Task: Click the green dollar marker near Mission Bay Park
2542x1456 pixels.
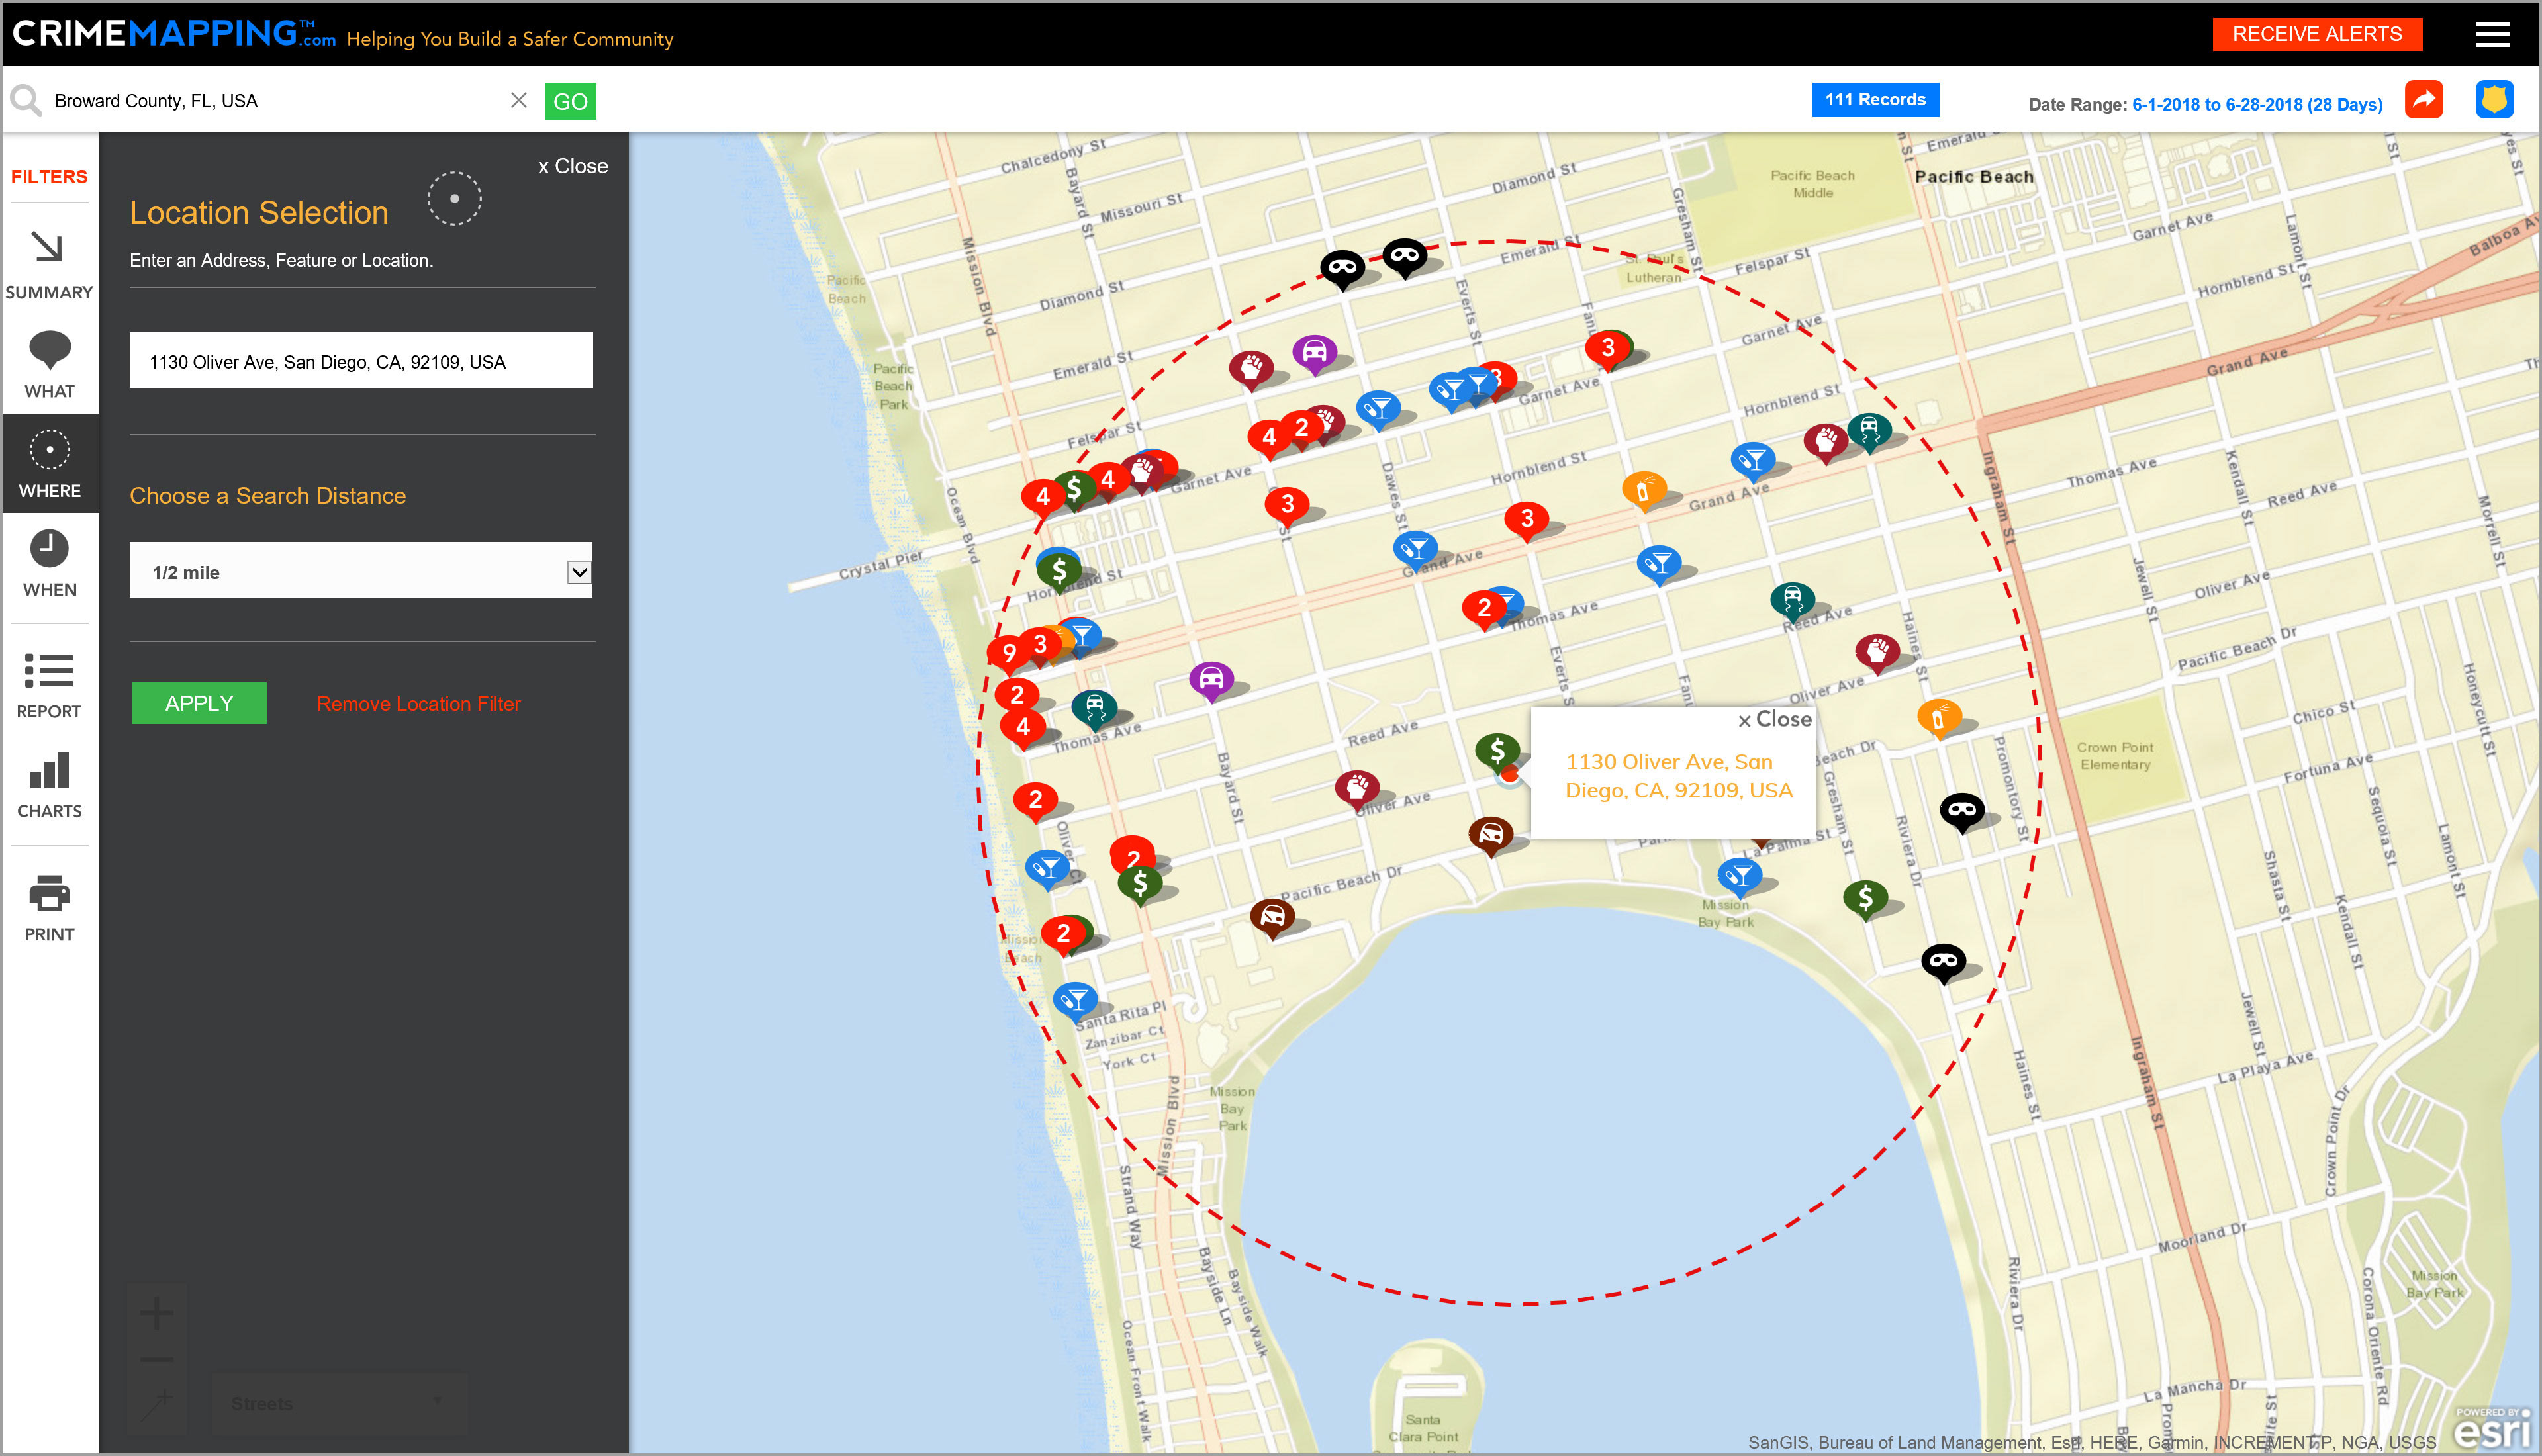Action: click(x=1865, y=898)
